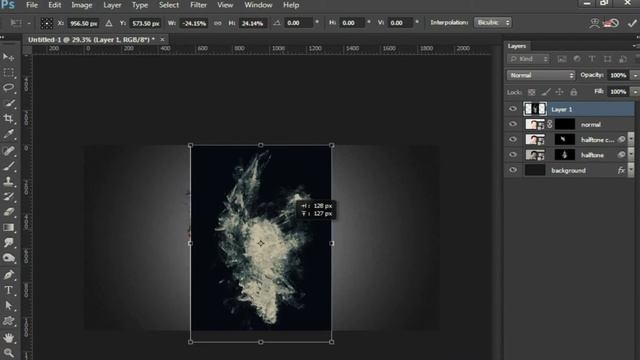The height and width of the screenshot is (360, 640).
Task: Click the Photoshop Ps logo
Action: pos(8,5)
